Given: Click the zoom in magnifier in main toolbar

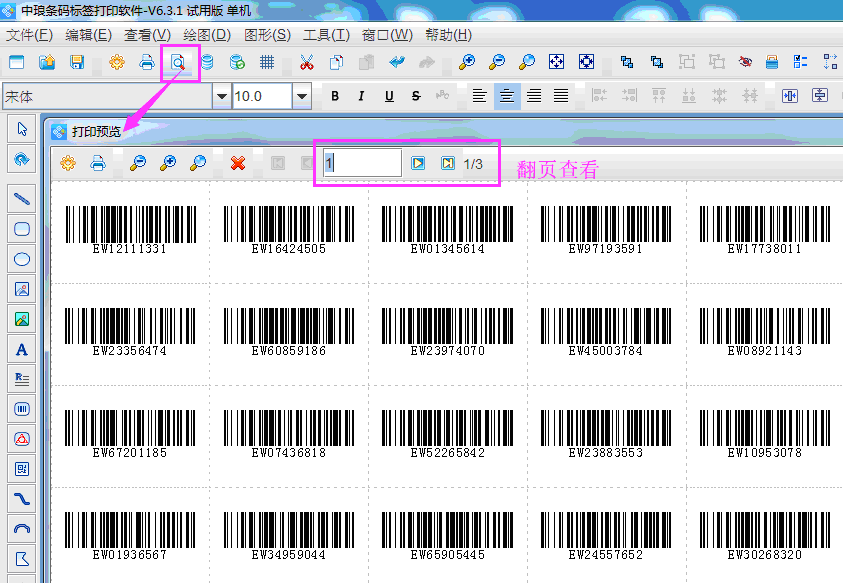Looking at the screenshot, I should tap(466, 62).
